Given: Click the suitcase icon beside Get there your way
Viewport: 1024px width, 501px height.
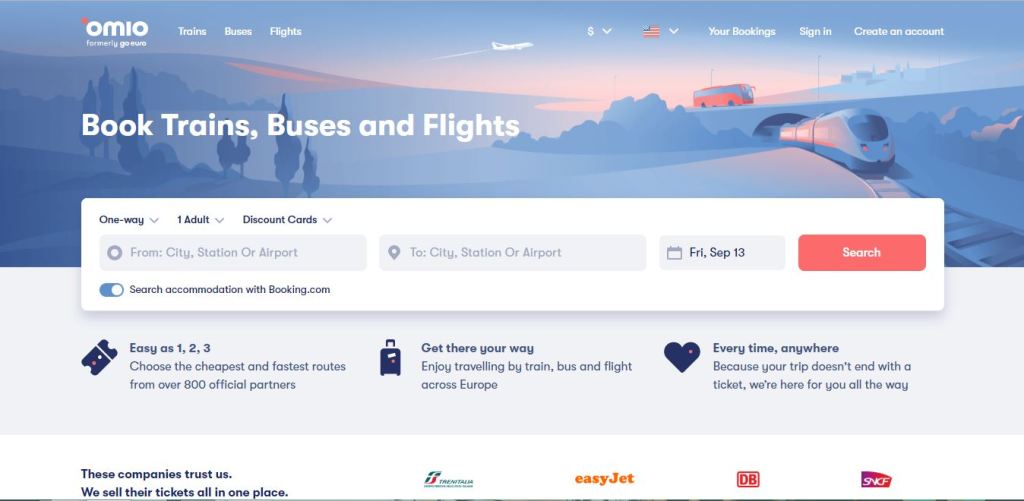Looking at the screenshot, I should [391, 358].
